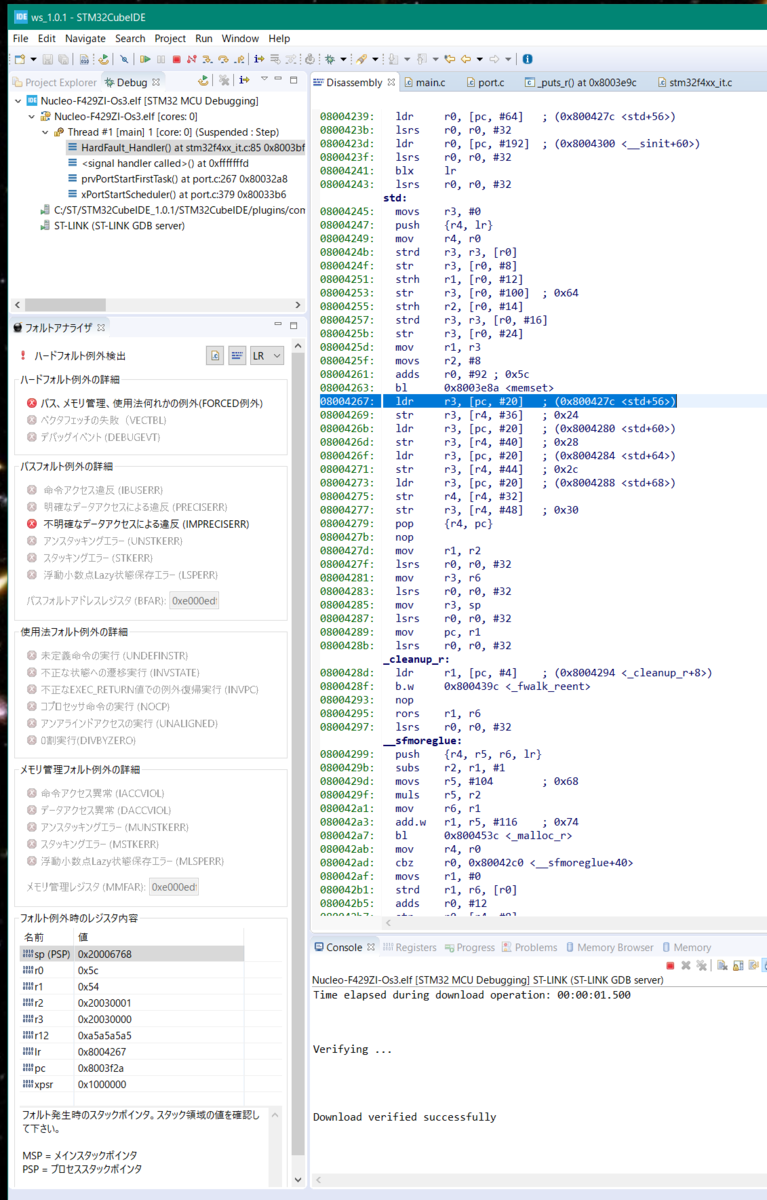This screenshot has height=1200, width=767.
Task: Collapse Nucleo-F429ZI-Os3.elf [cores: 0] node
Action: tap(31, 116)
